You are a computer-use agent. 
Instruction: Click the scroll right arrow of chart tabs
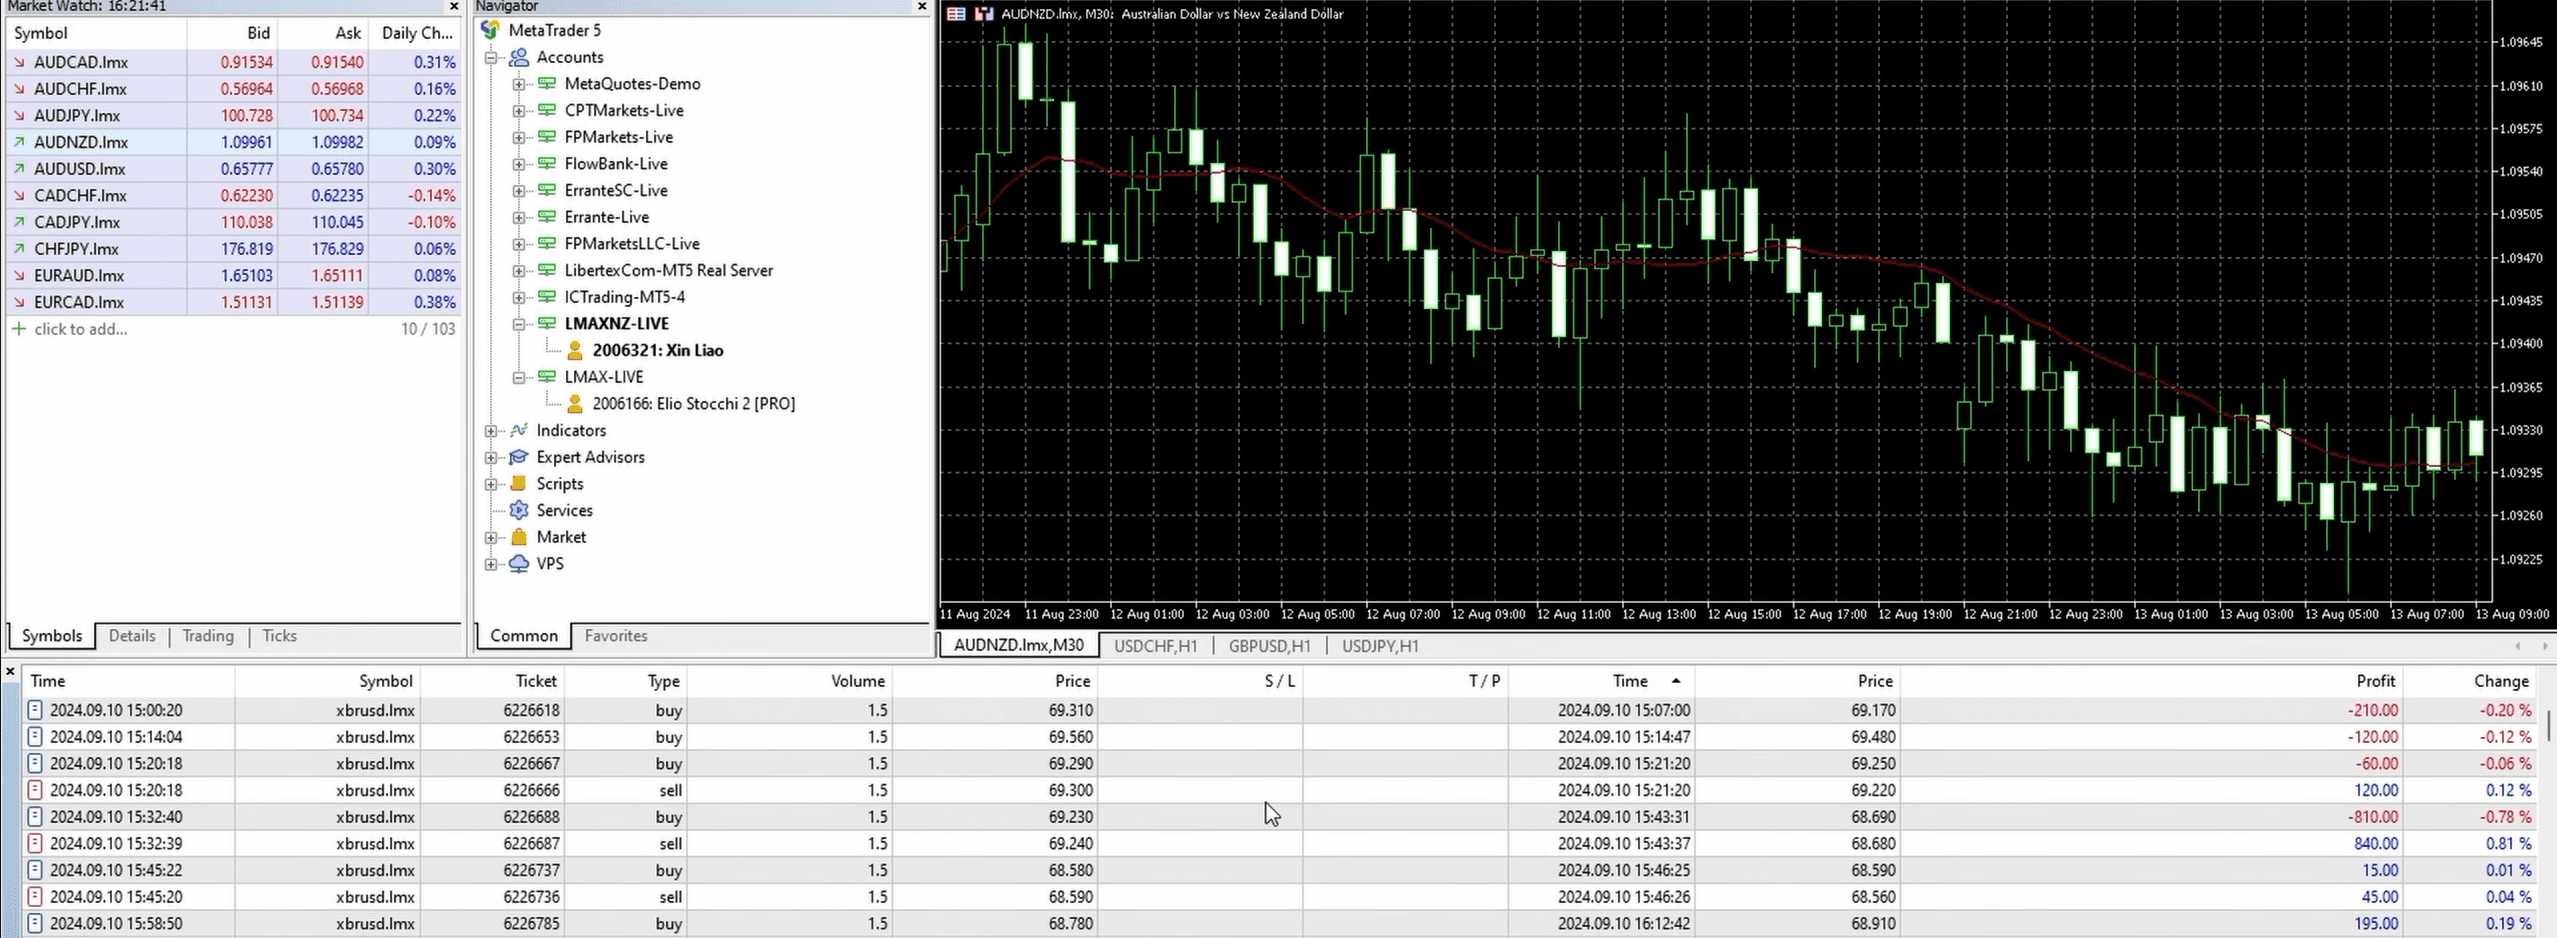(x=2545, y=646)
